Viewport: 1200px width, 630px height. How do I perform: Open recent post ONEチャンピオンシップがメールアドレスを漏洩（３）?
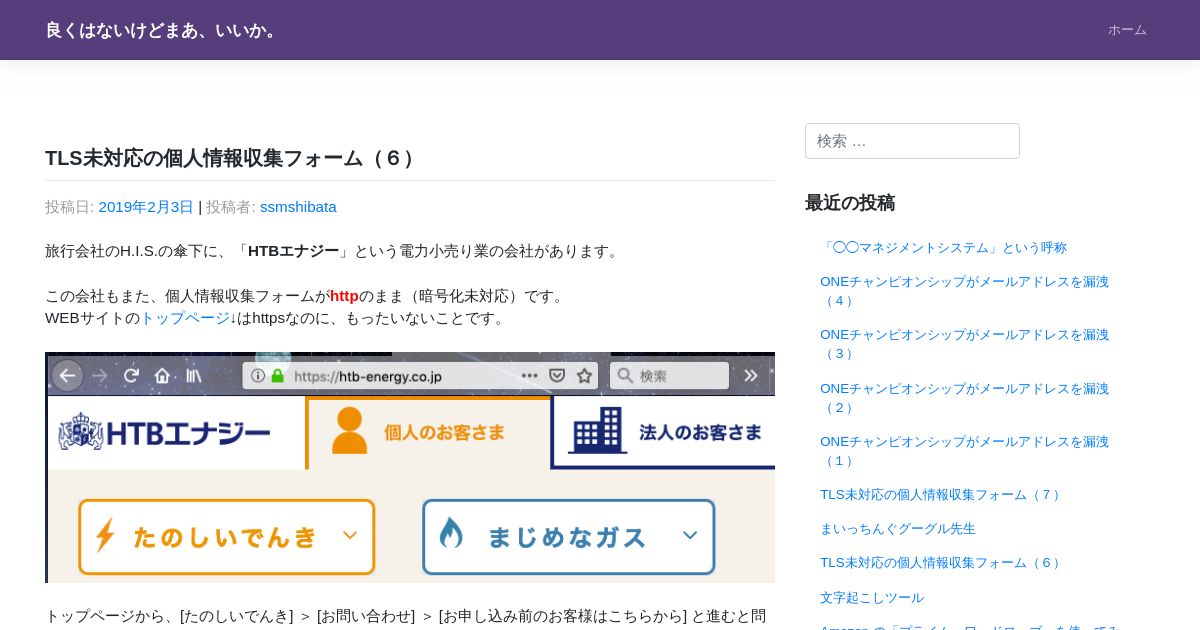click(x=964, y=344)
